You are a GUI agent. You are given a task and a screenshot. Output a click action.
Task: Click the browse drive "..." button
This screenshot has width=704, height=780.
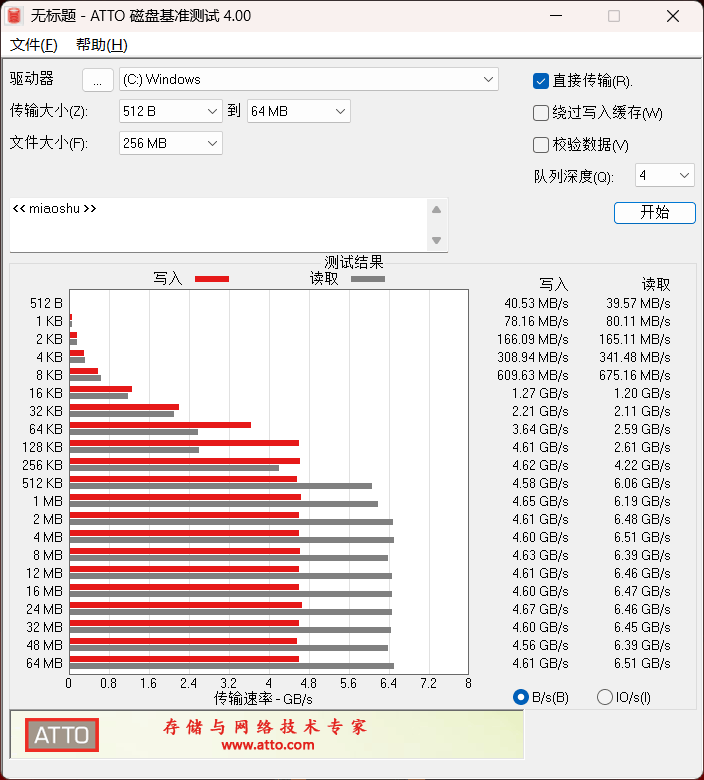[x=97, y=80]
